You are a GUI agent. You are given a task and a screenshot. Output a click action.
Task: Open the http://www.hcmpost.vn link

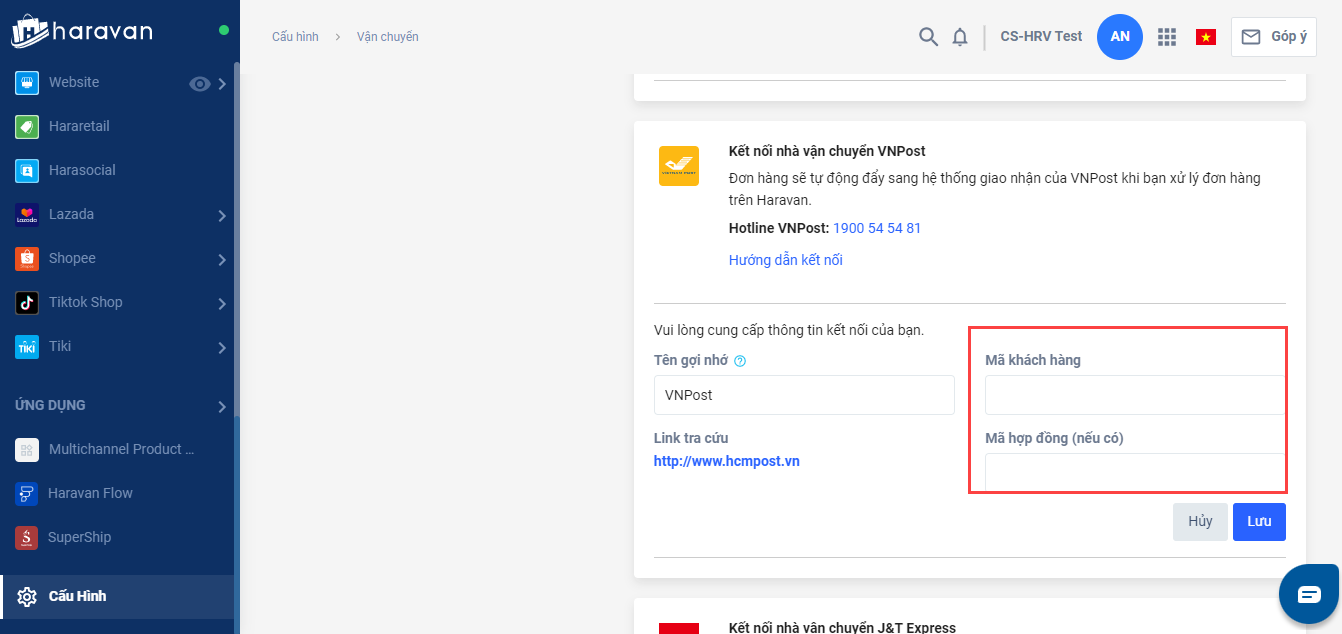tap(727, 461)
